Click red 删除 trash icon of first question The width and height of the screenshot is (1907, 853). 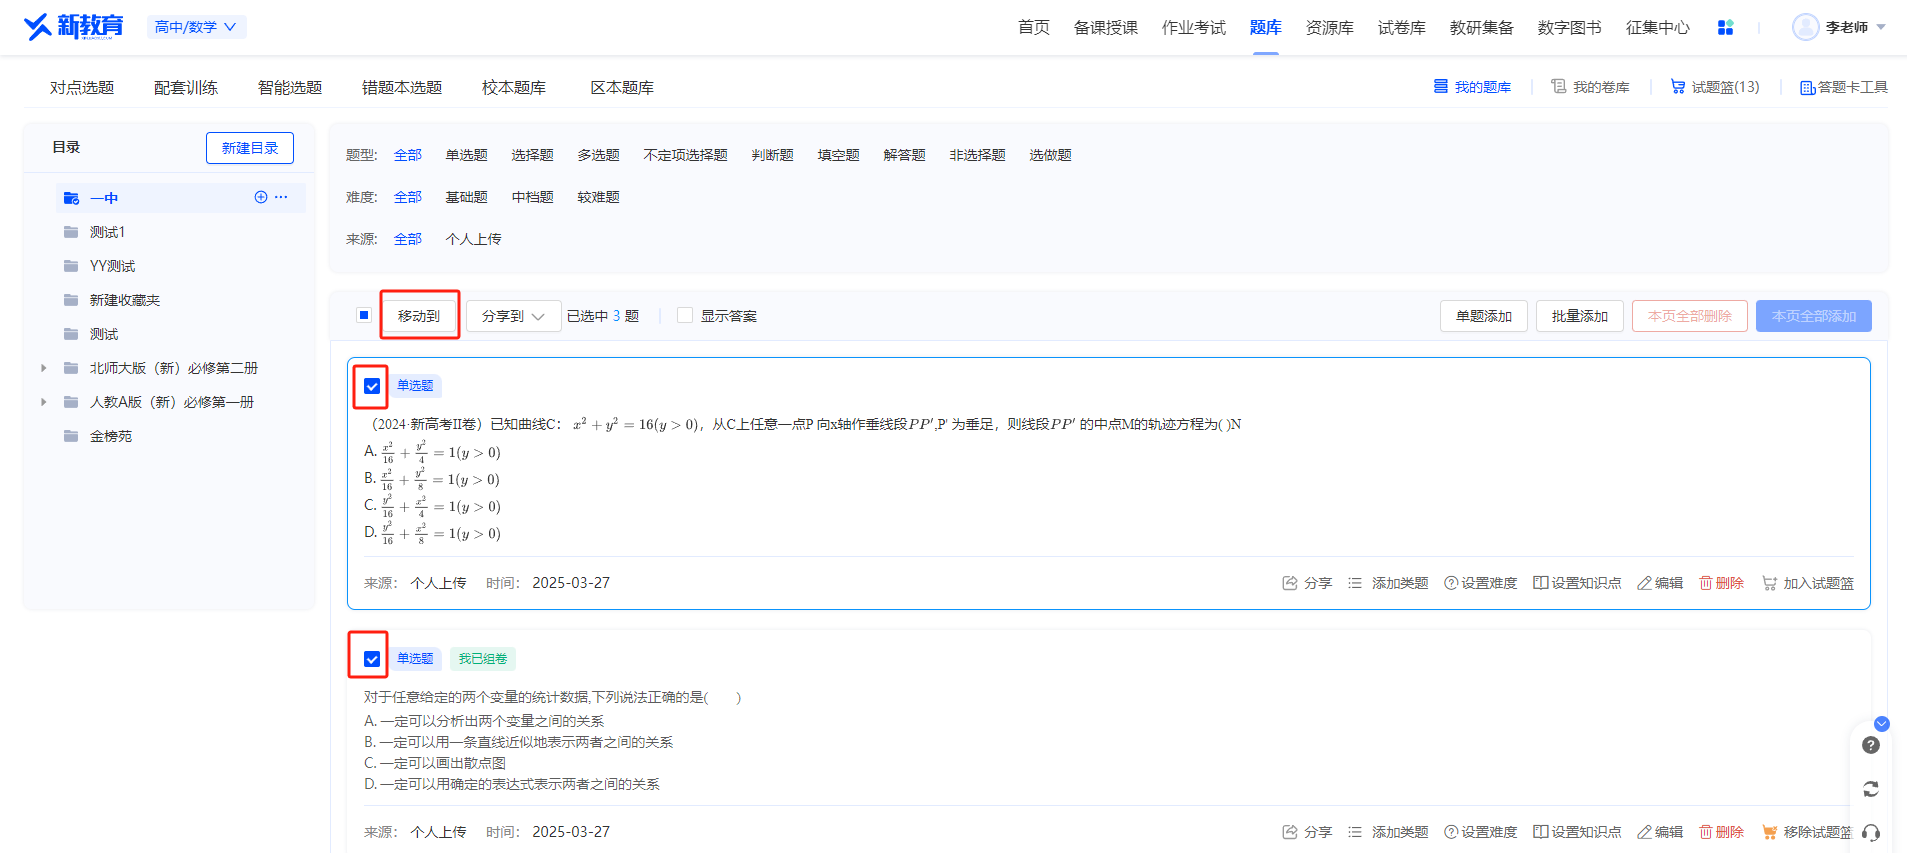pos(1706,583)
